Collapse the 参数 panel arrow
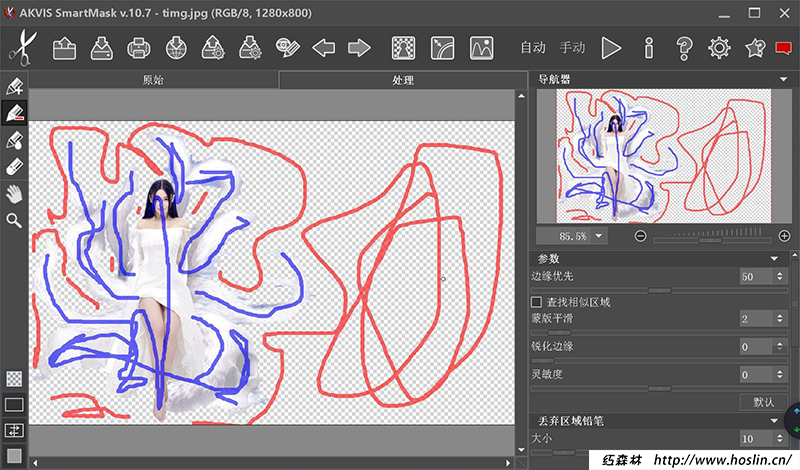The height and width of the screenshot is (470, 800). (x=774, y=259)
